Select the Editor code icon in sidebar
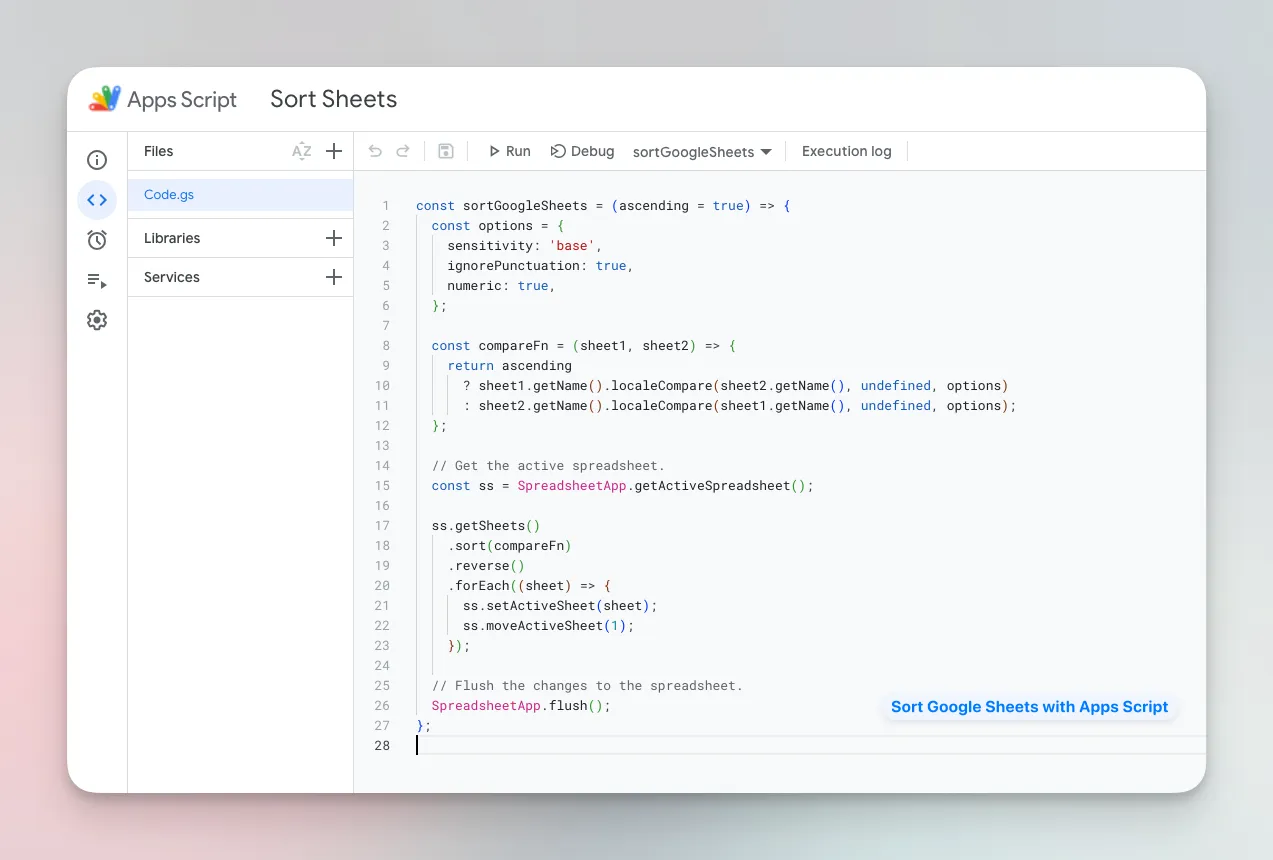Viewport: 1273px width, 860px height. (x=96, y=200)
